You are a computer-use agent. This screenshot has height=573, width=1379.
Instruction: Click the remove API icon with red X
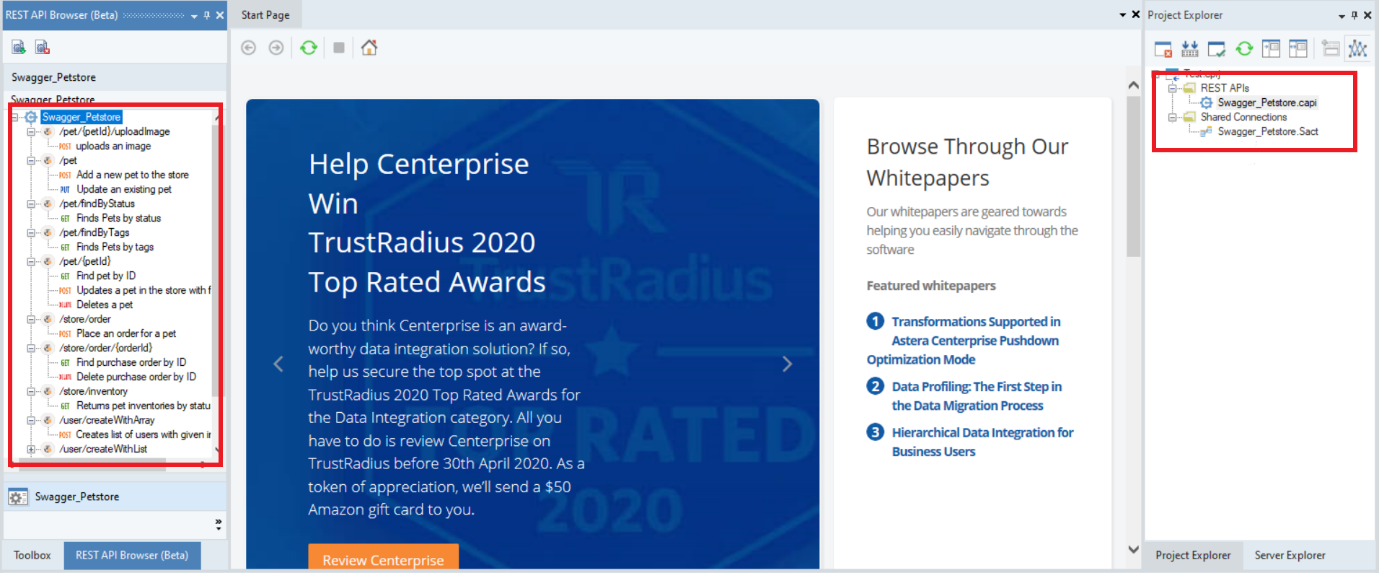42,47
